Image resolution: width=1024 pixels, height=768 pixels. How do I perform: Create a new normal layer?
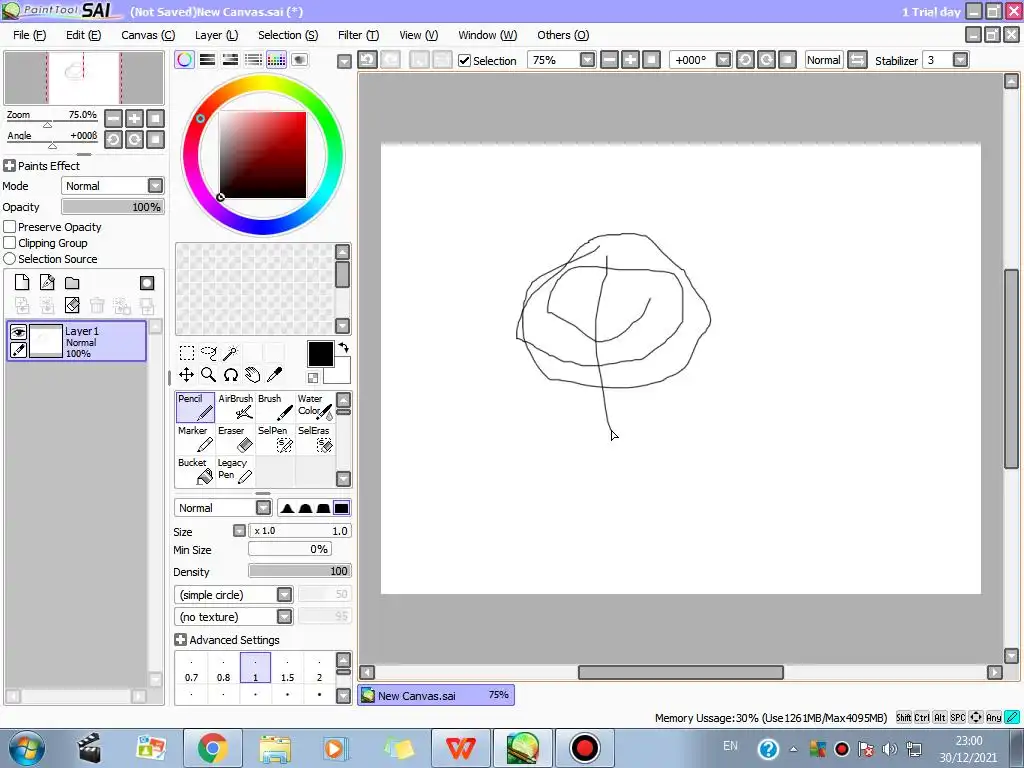coord(22,282)
